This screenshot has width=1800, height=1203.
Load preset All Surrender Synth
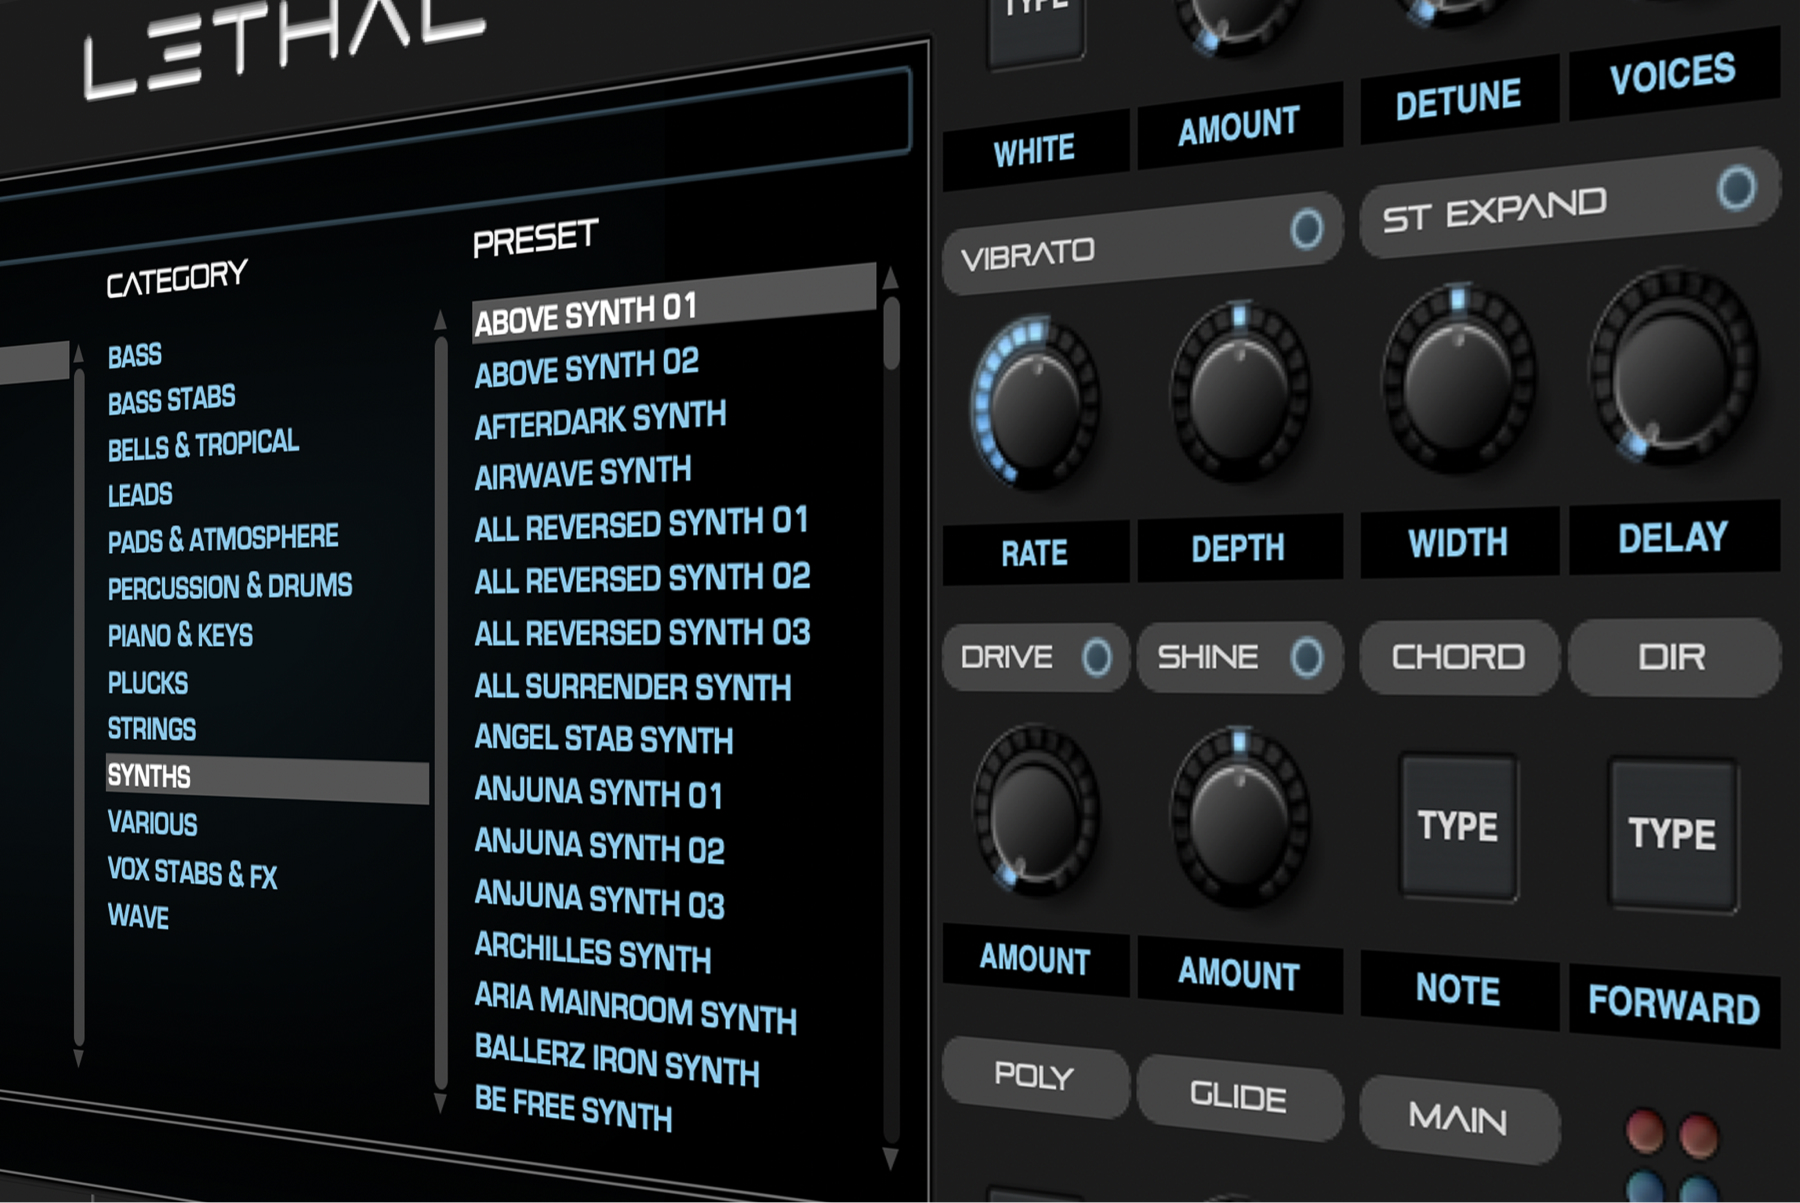633,686
